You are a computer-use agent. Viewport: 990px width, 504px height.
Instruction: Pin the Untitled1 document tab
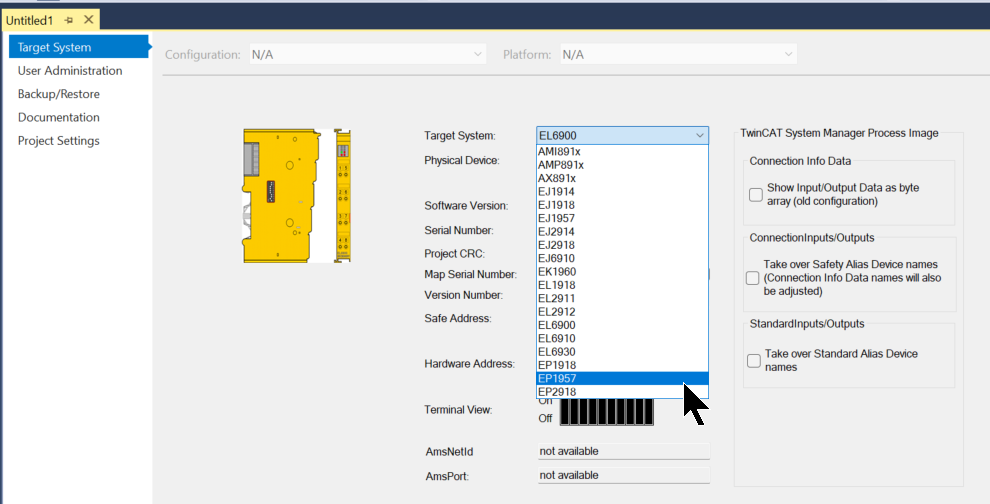click(x=69, y=20)
